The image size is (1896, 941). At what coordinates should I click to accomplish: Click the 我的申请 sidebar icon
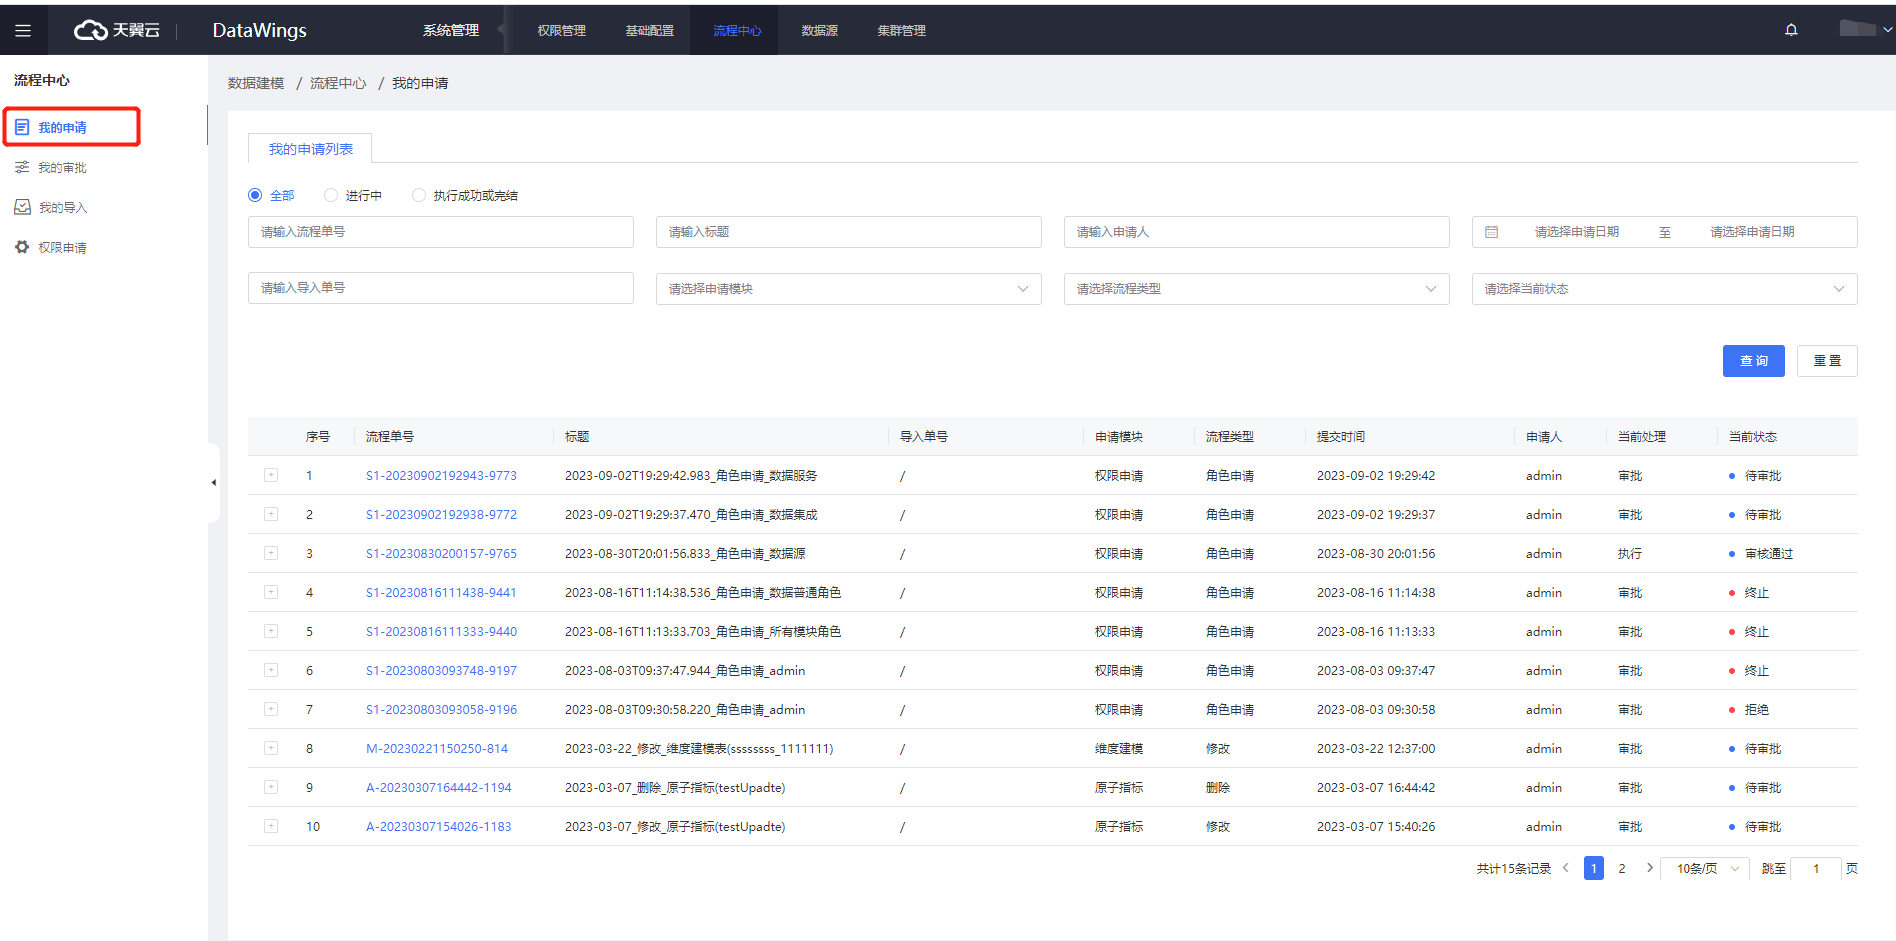tap(22, 127)
